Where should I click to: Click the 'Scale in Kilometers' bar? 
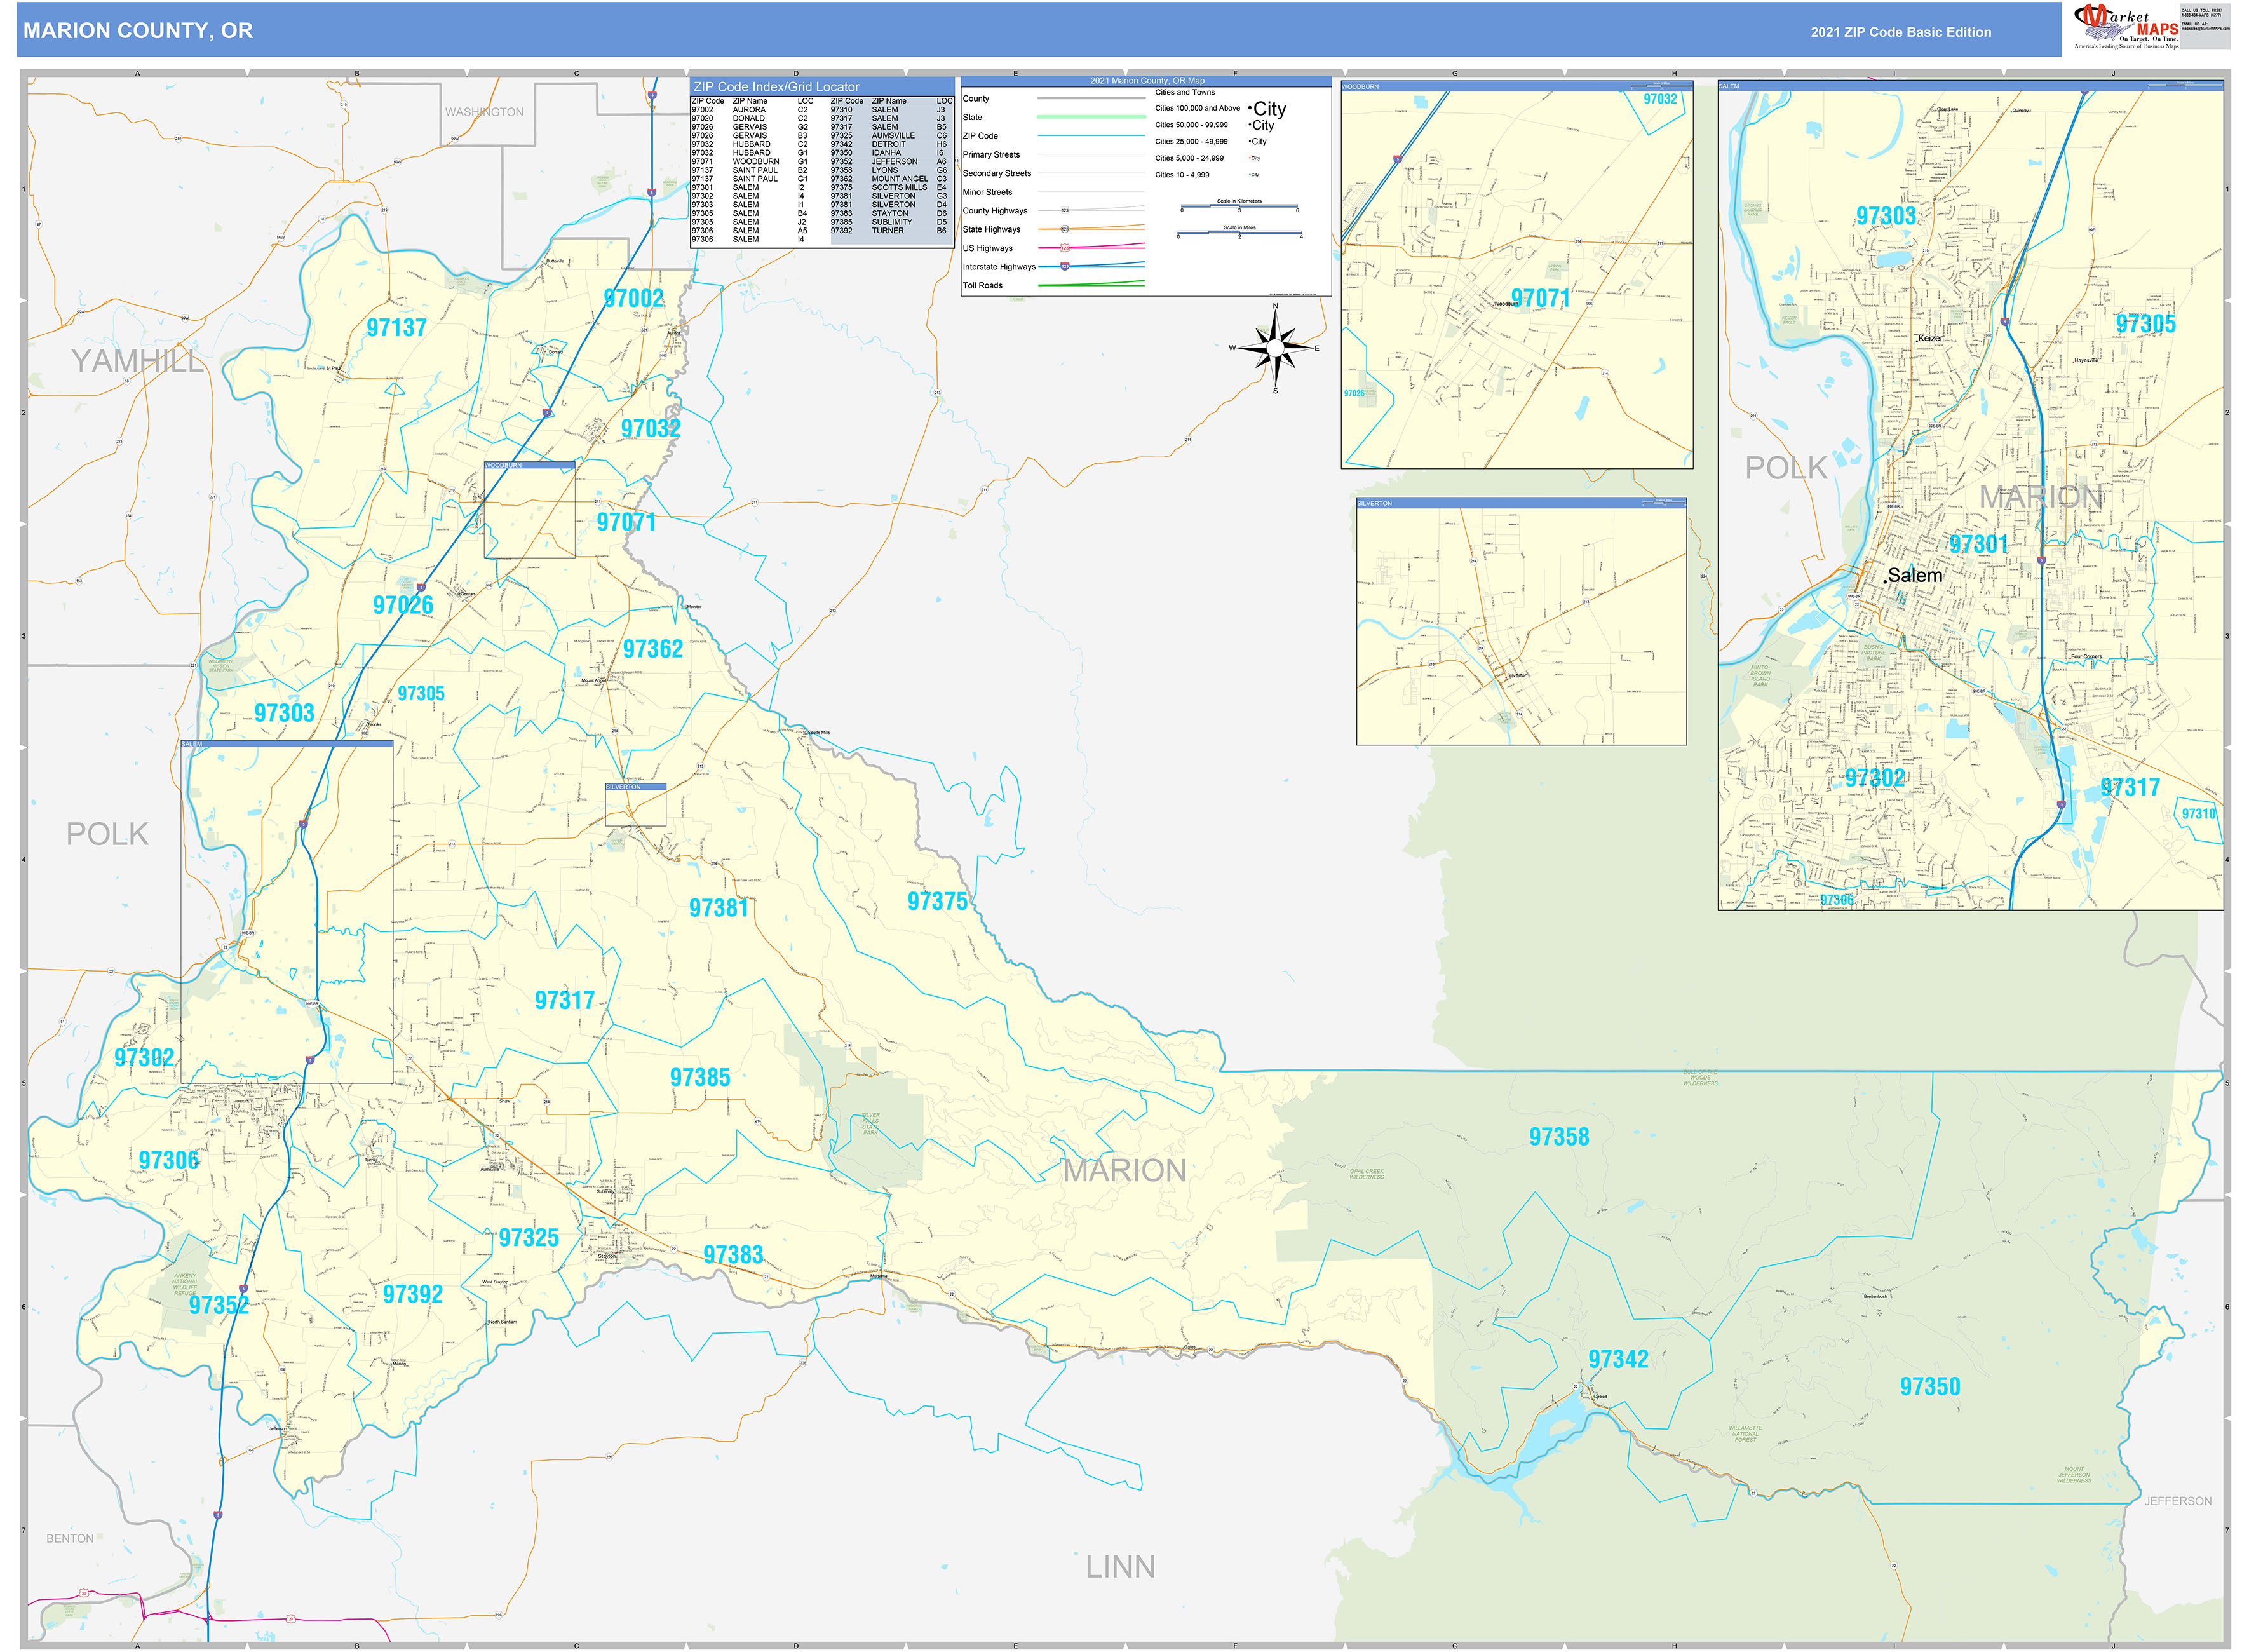pyautogui.click(x=1239, y=207)
